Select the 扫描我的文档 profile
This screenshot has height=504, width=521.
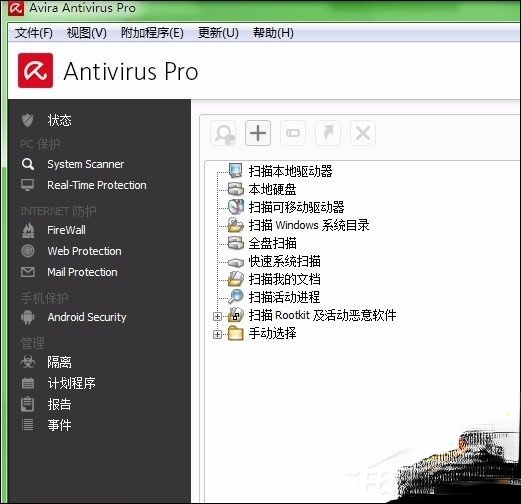coord(285,279)
